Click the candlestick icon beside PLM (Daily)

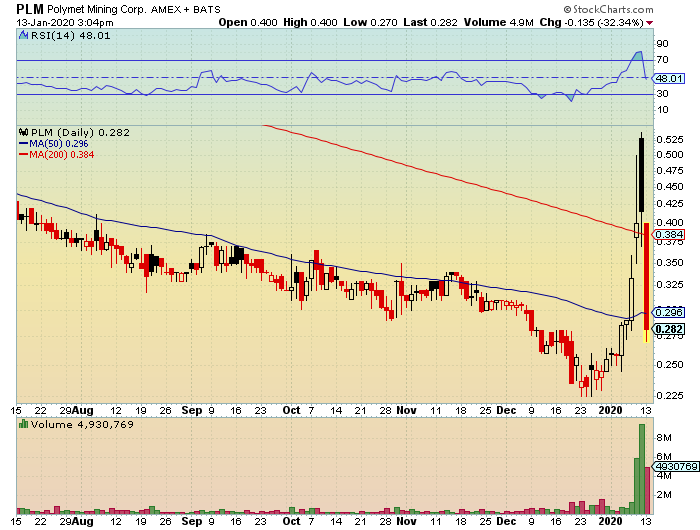pos(24,132)
